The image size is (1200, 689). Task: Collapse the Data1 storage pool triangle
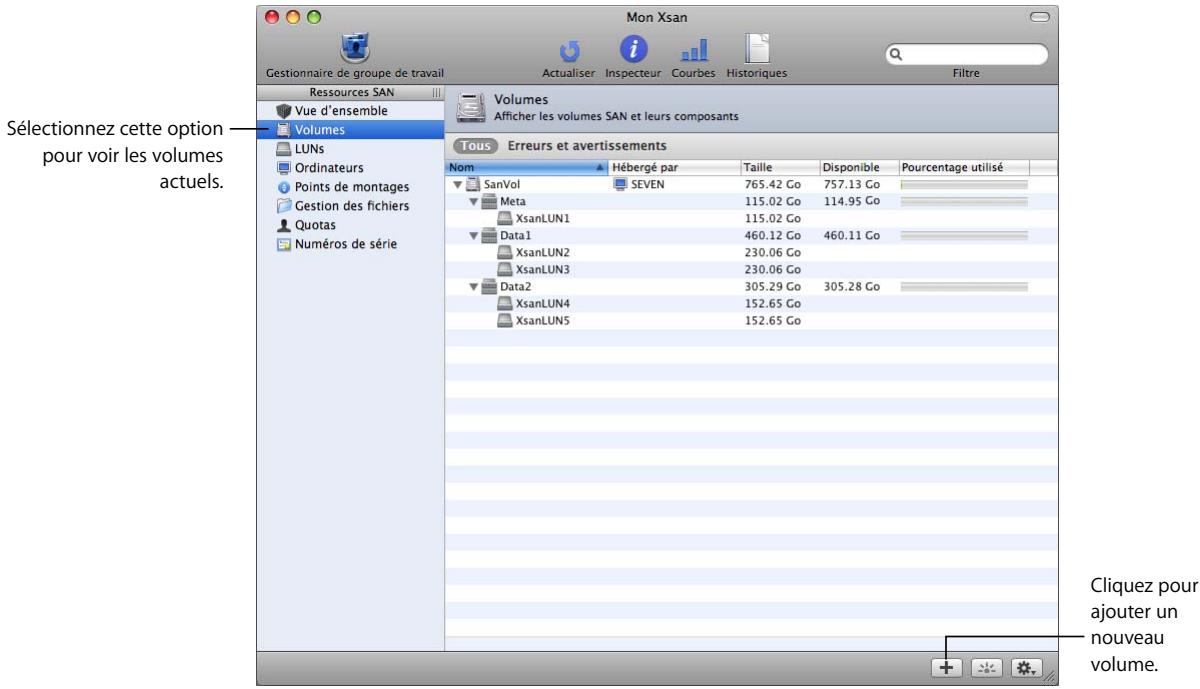coord(474,236)
